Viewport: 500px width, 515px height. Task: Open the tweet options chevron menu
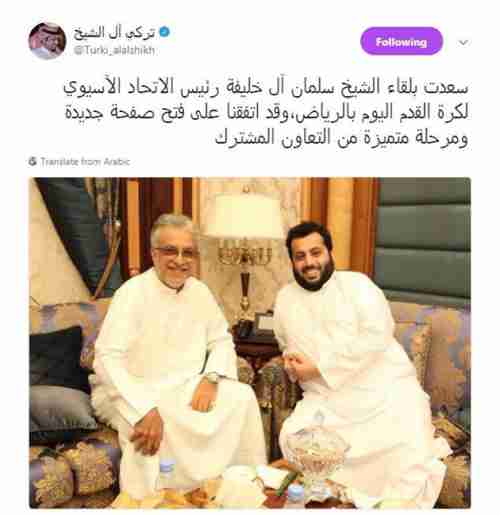point(464,42)
